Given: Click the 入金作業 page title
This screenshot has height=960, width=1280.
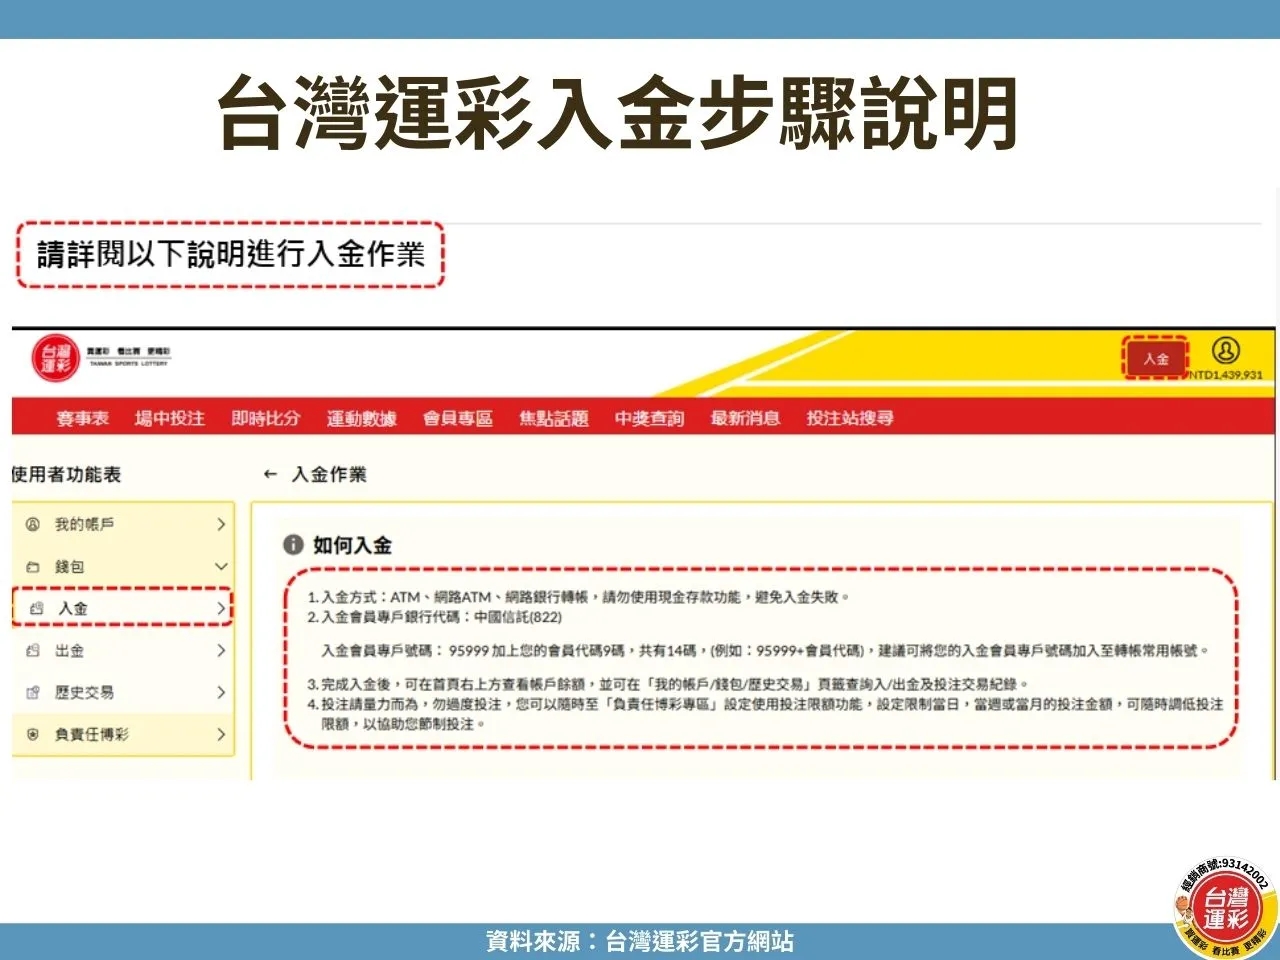Looking at the screenshot, I should tap(329, 474).
